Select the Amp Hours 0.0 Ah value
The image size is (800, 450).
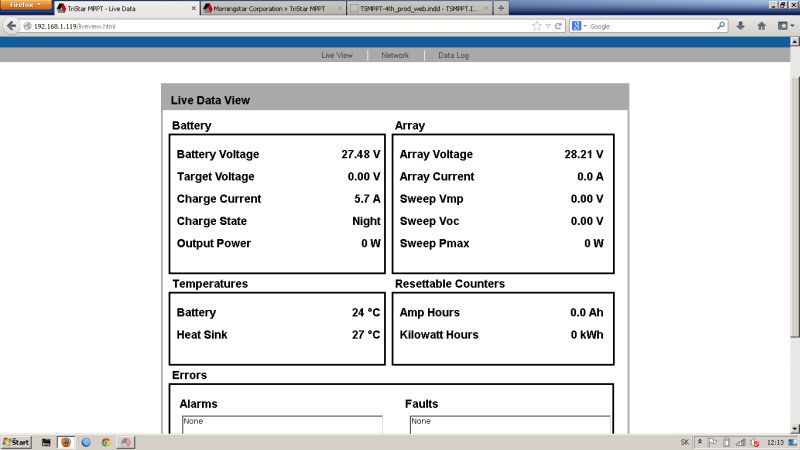point(587,312)
